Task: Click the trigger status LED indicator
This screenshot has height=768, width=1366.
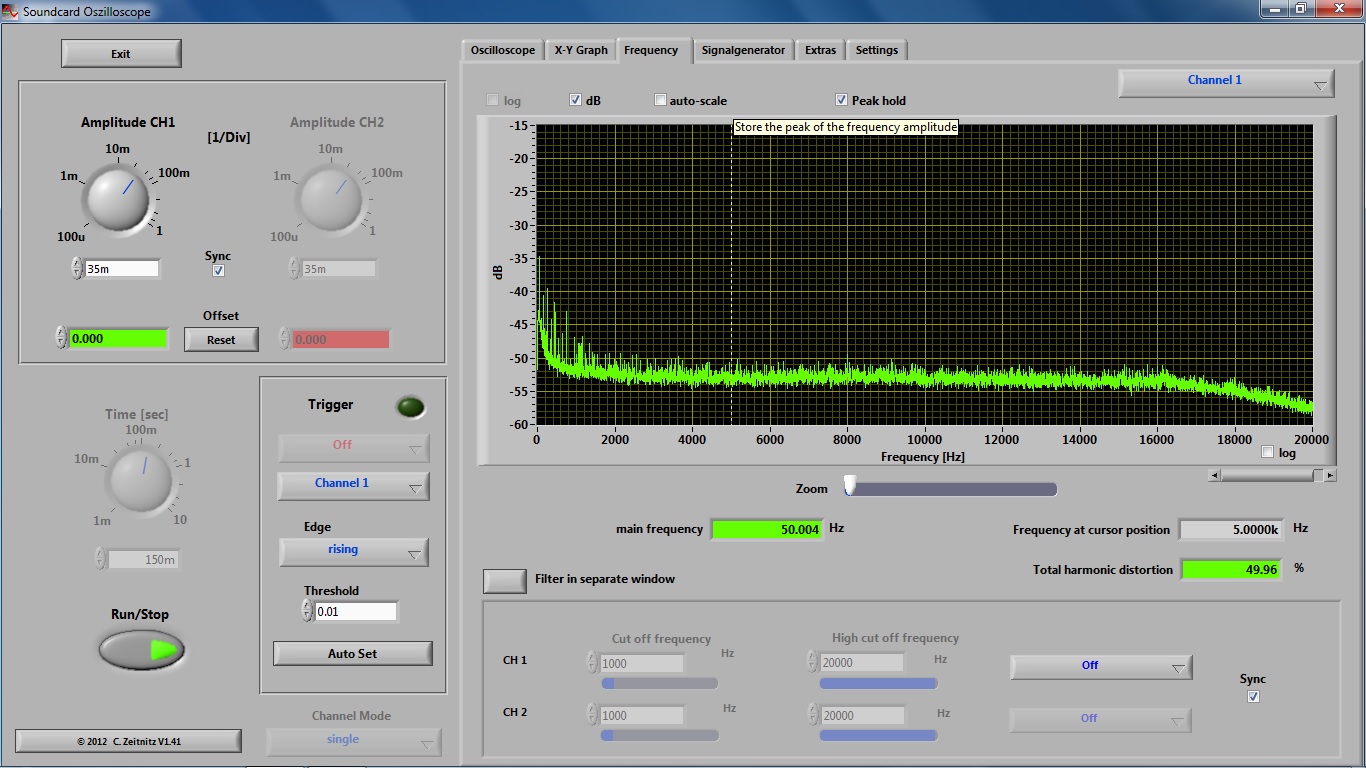Action: click(410, 407)
